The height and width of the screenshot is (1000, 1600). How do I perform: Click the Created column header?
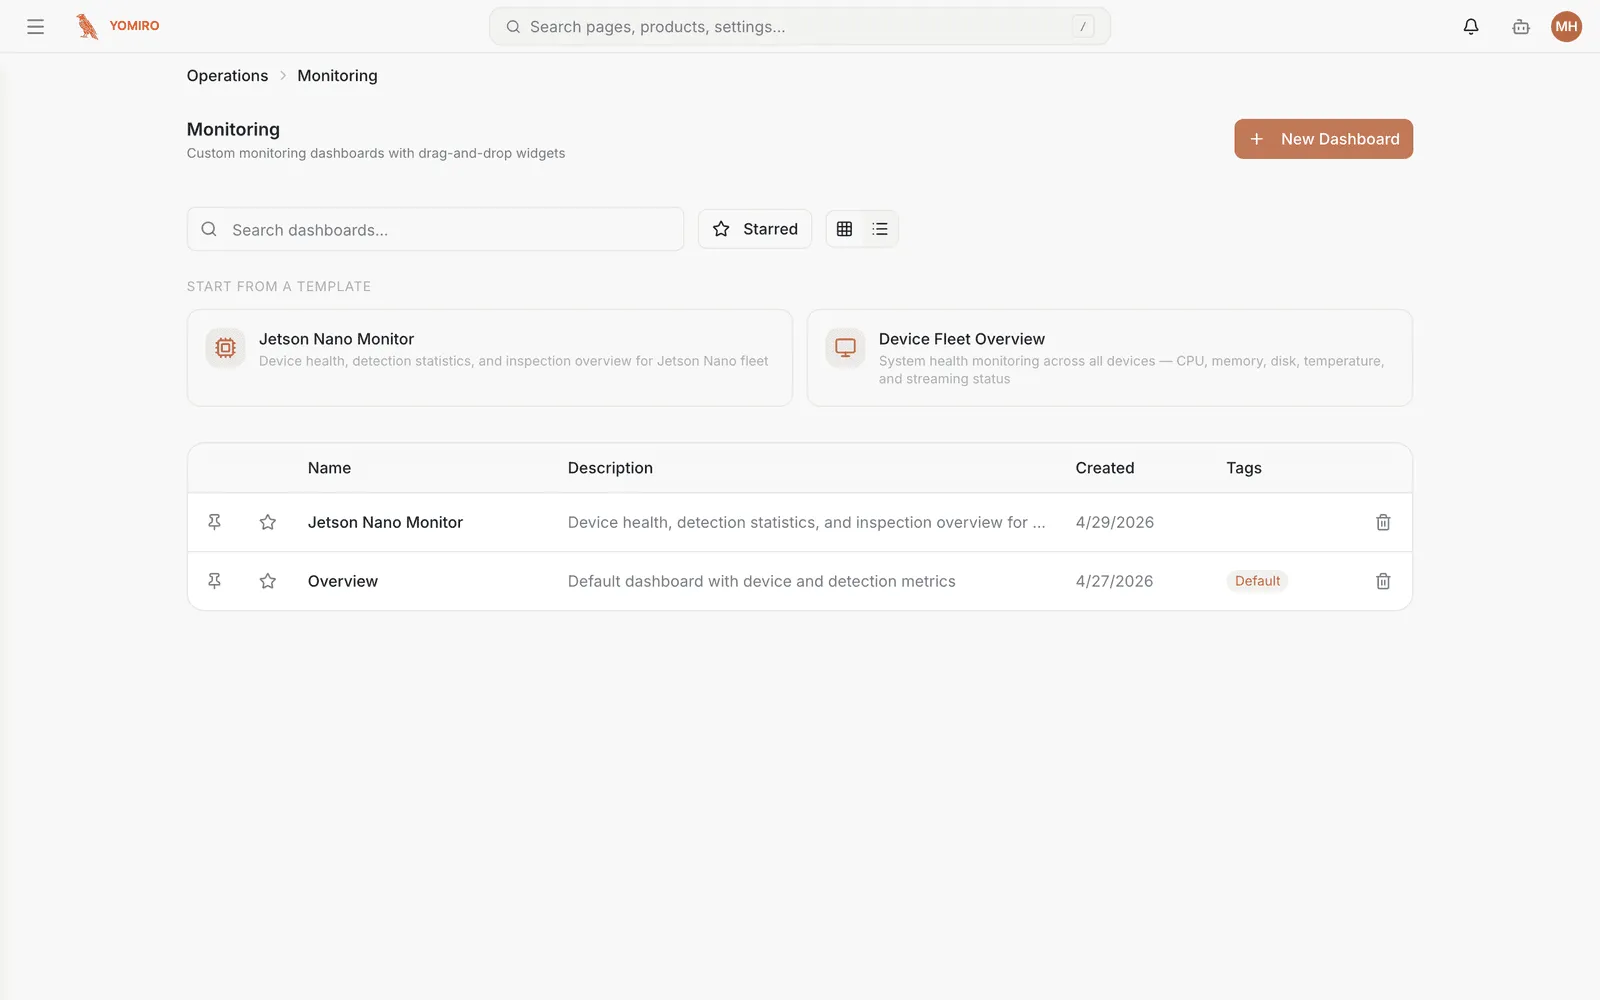coord(1105,468)
